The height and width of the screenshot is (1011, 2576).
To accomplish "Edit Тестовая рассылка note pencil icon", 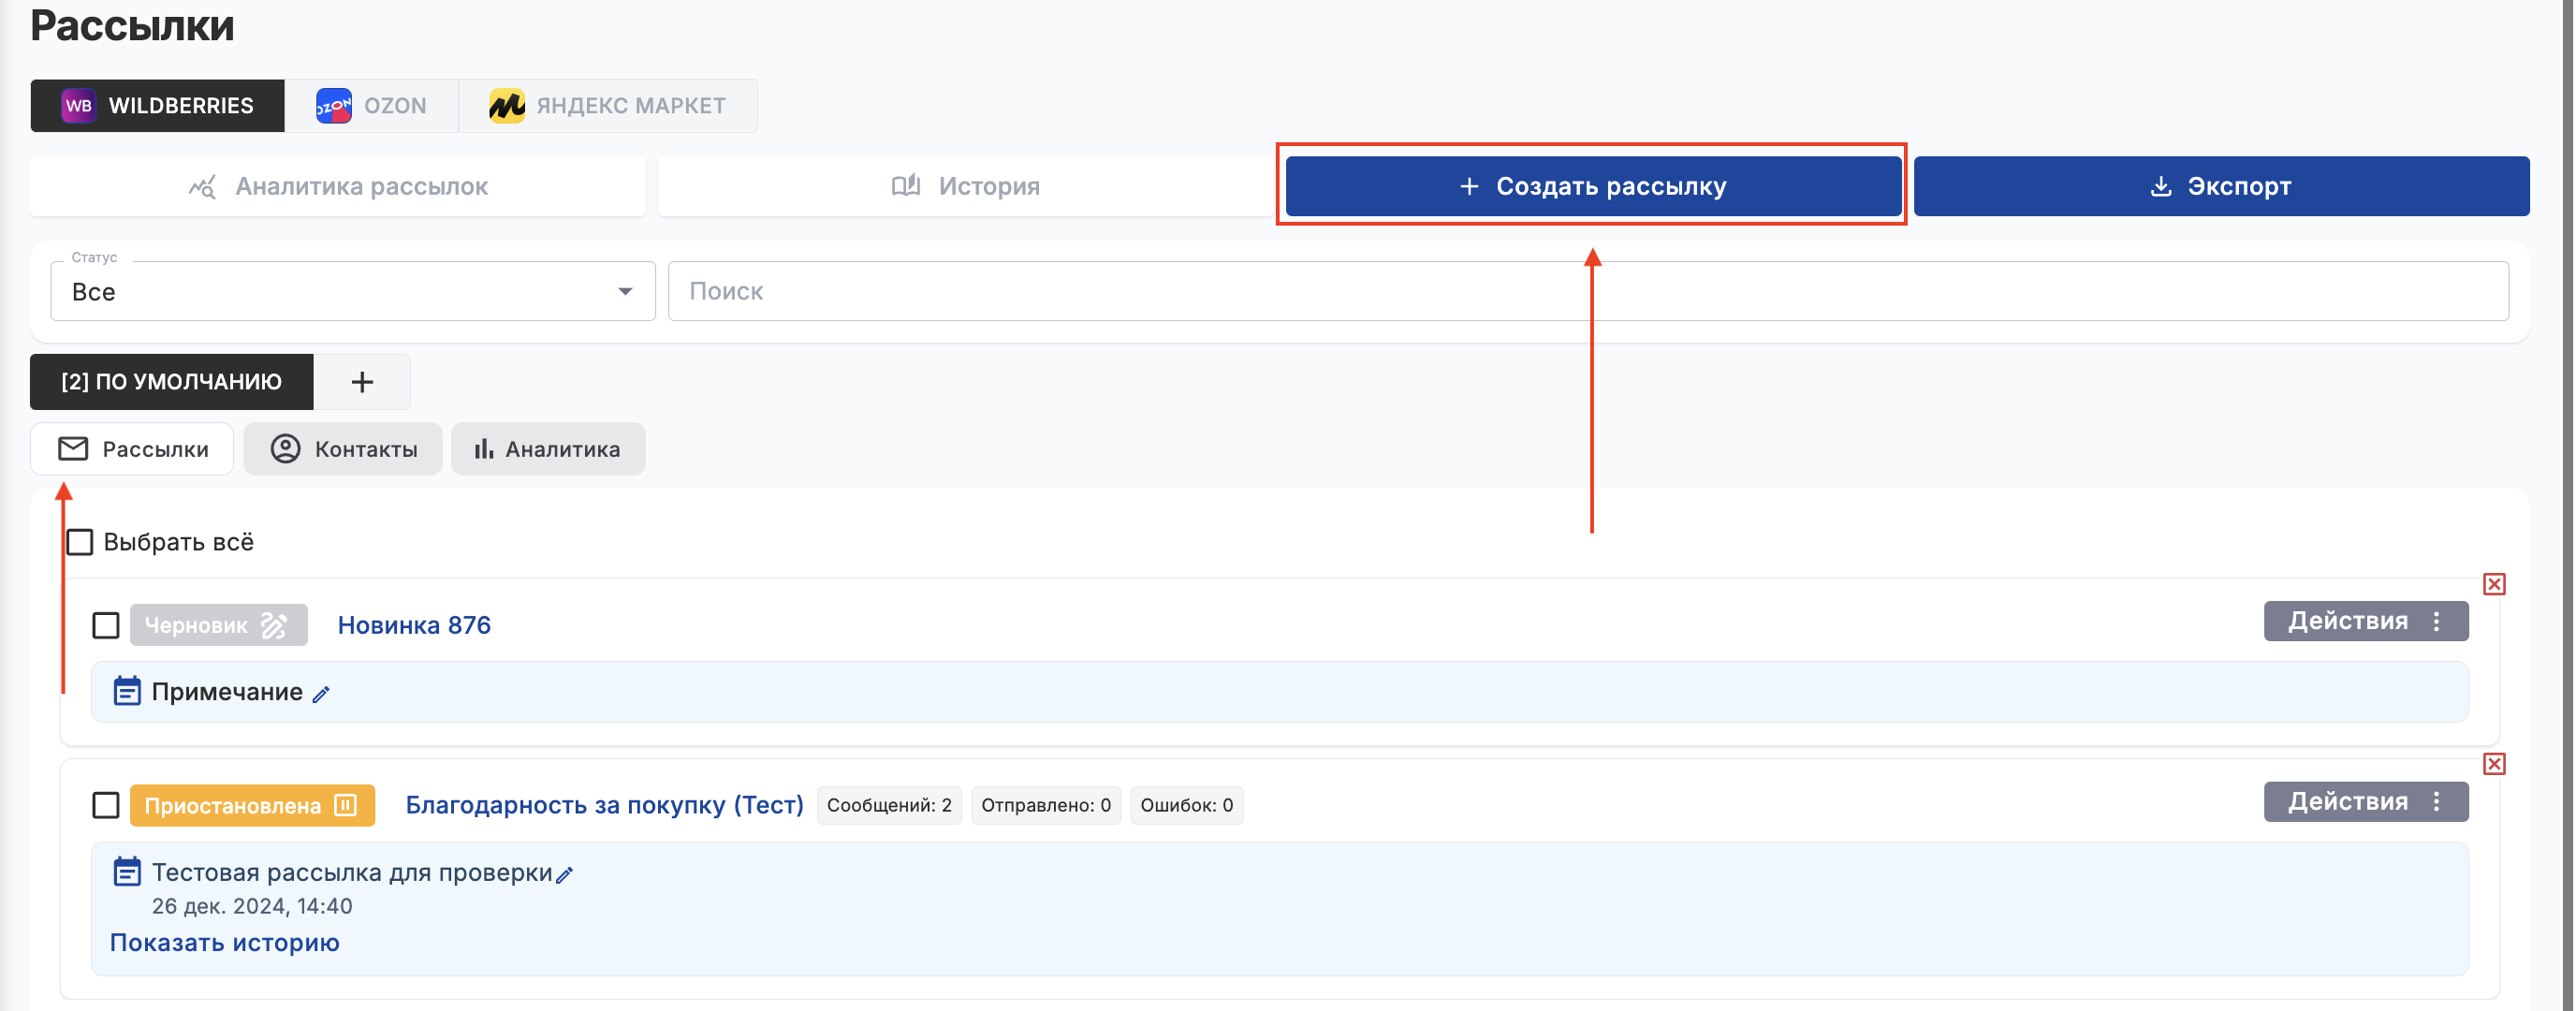I will click(x=565, y=875).
